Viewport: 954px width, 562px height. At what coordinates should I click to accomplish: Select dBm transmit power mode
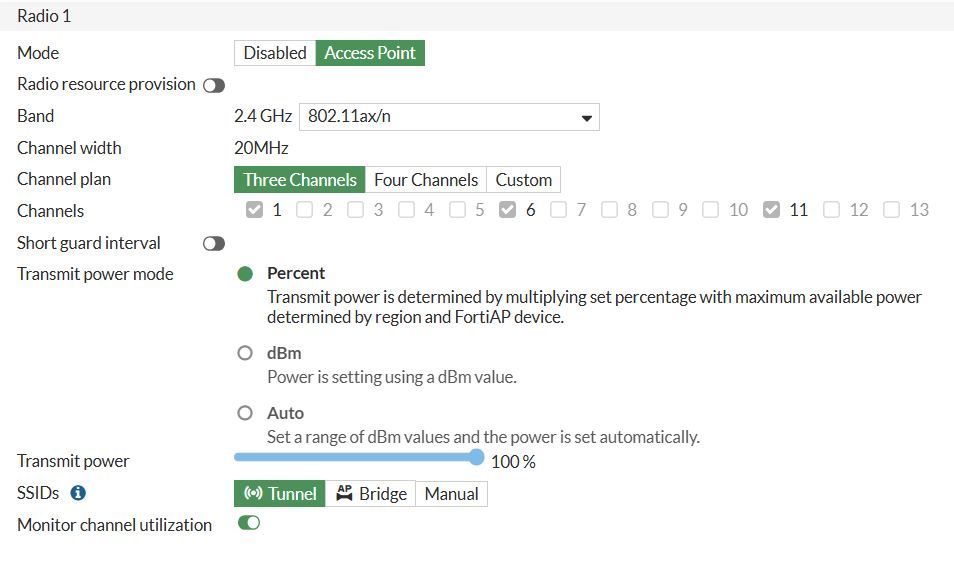coord(245,353)
